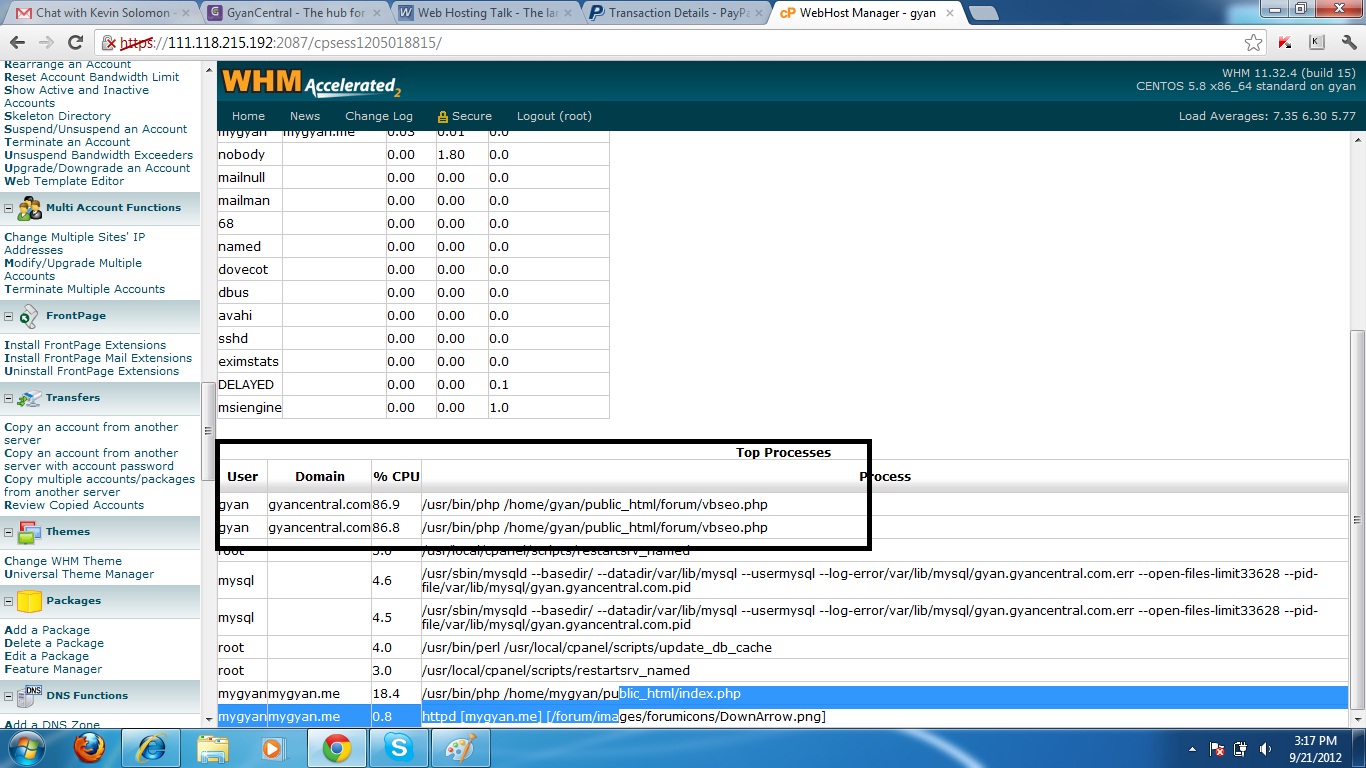Launch Firefox from the taskbar
This screenshot has height=768, width=1366.
(x=90, y=748)
